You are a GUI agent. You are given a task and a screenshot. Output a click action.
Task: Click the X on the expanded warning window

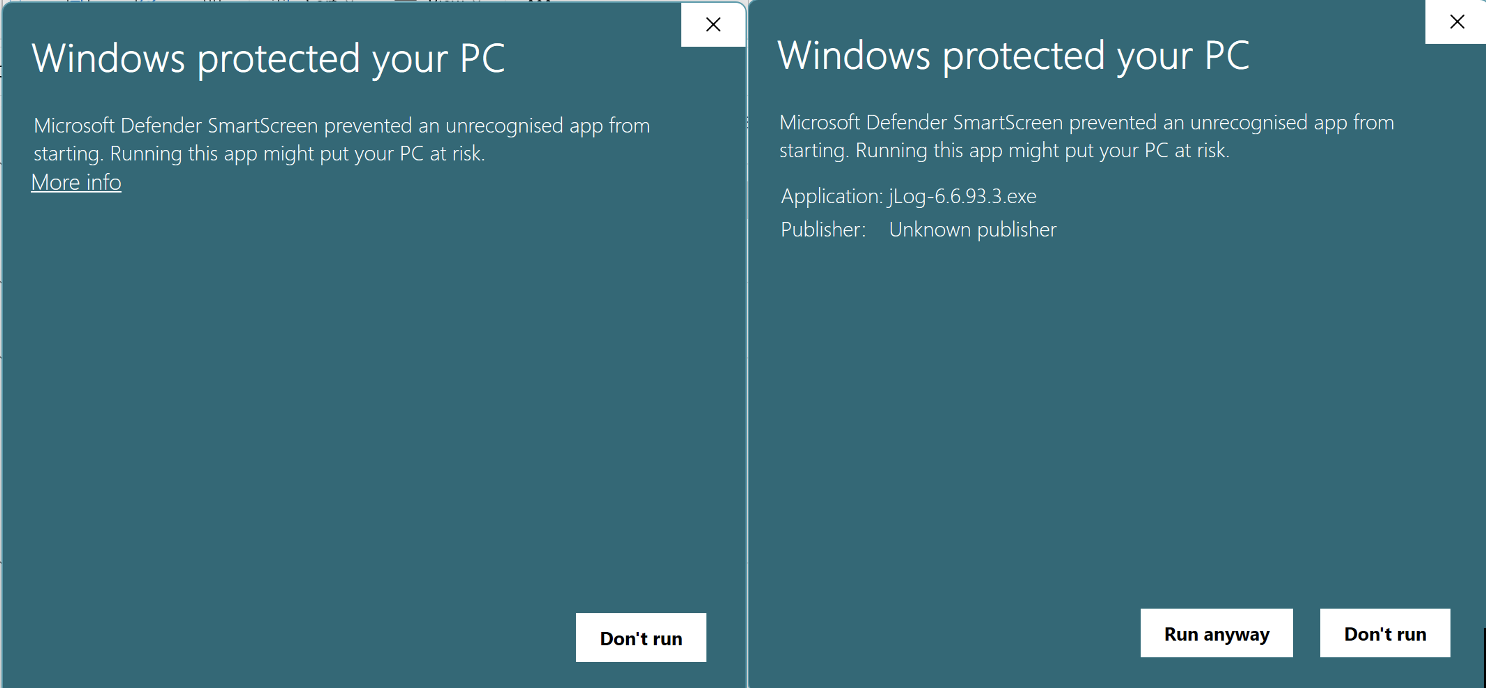point(1456,21)
